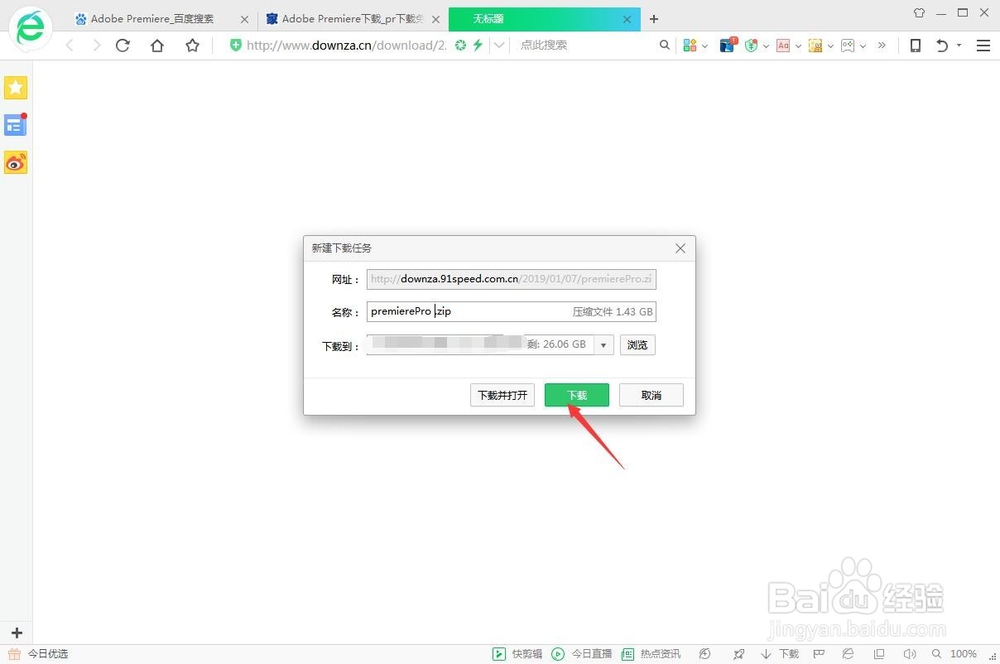The image size is (1000, 664).
Task: Open a new tab with plus button
Action: (654, 19)
